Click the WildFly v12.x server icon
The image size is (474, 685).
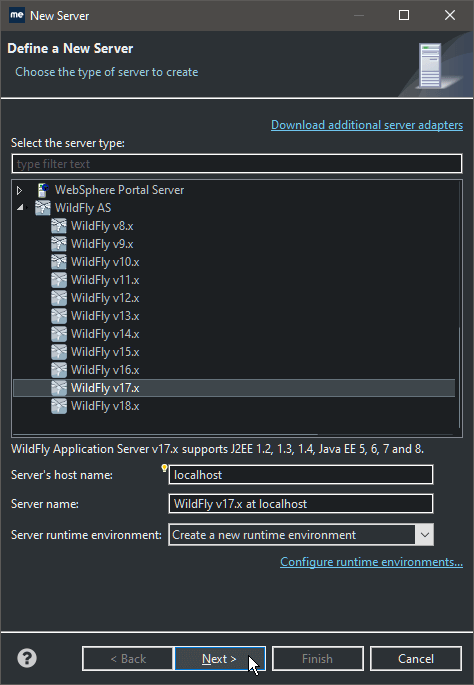(x=59, y=298)
